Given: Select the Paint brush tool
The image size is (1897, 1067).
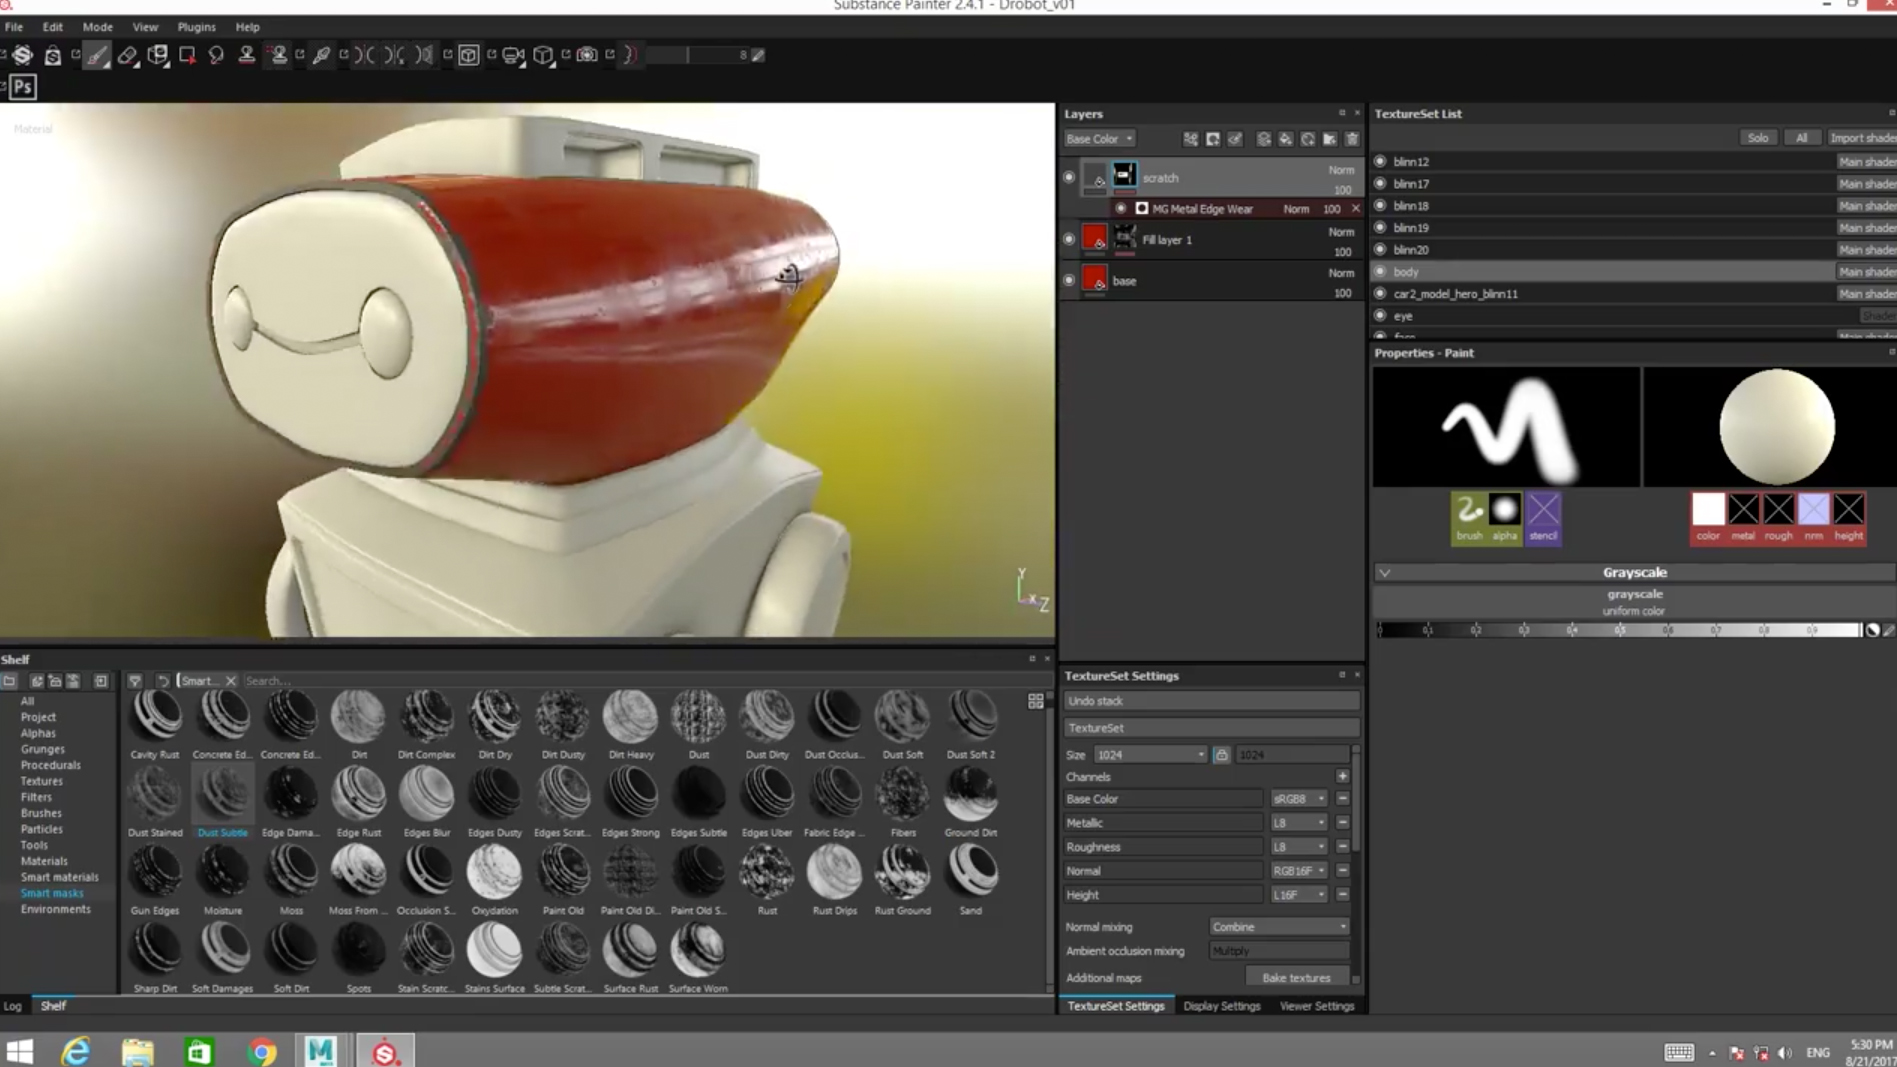Looking at the screenshot, I should coord(97,55).
